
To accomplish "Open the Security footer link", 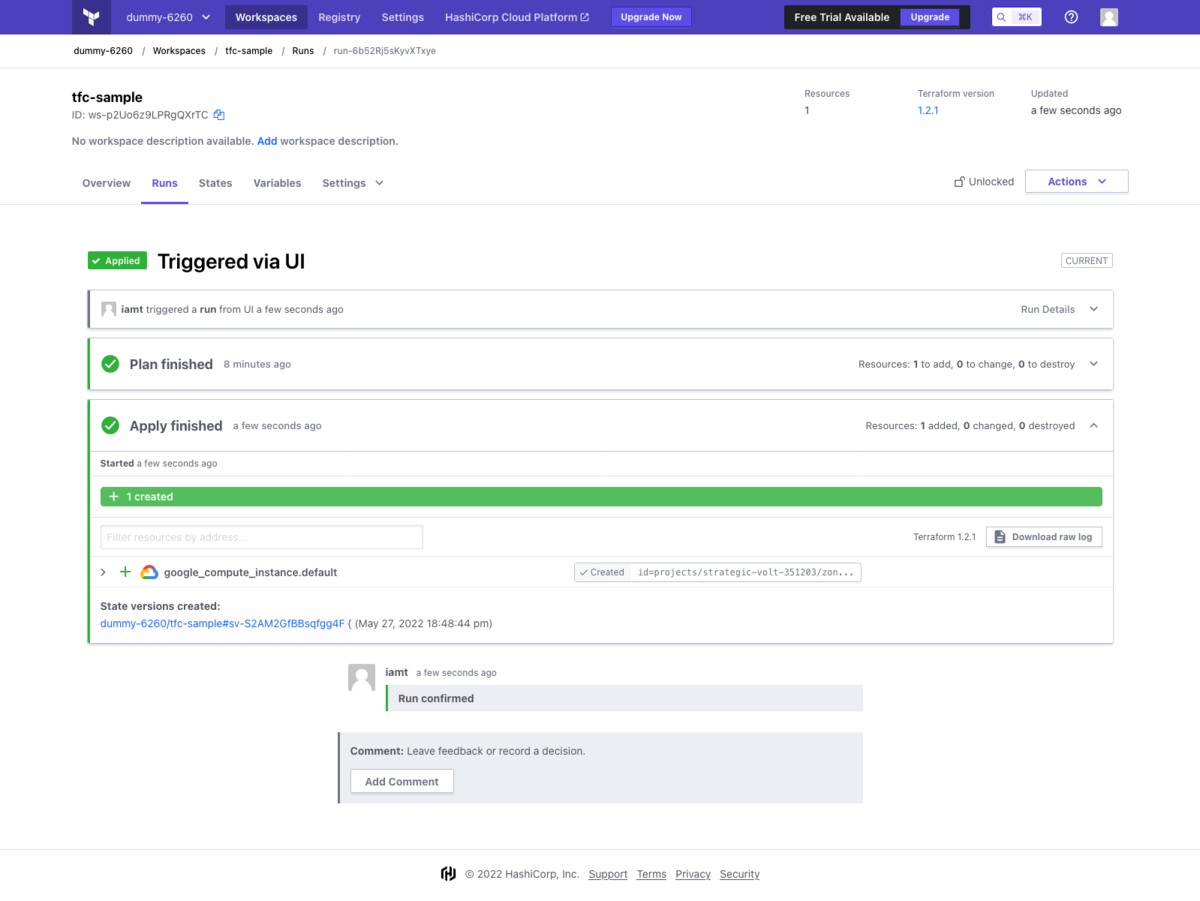I will pos(740,874).
